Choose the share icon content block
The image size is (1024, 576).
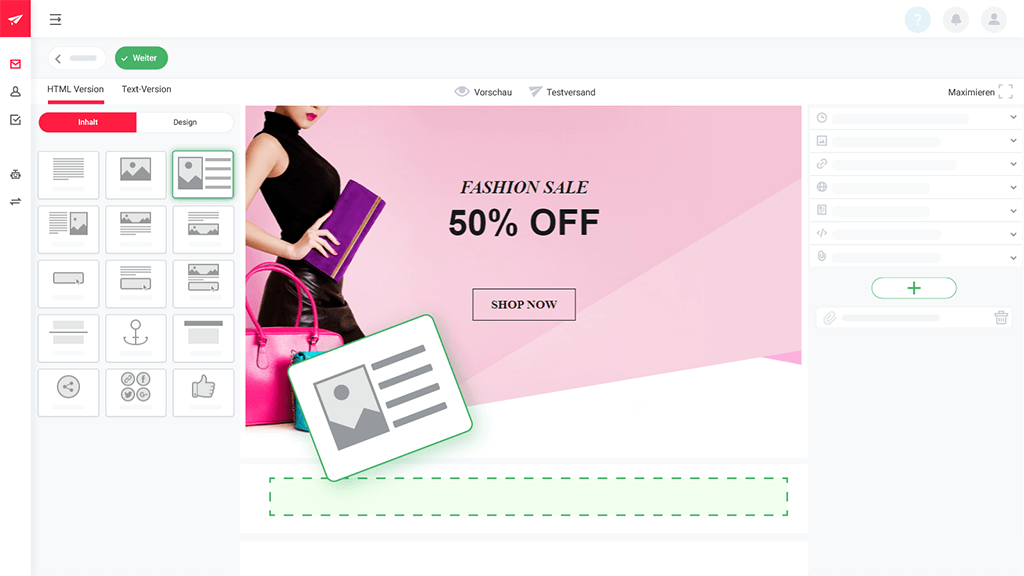click(69, 392)
